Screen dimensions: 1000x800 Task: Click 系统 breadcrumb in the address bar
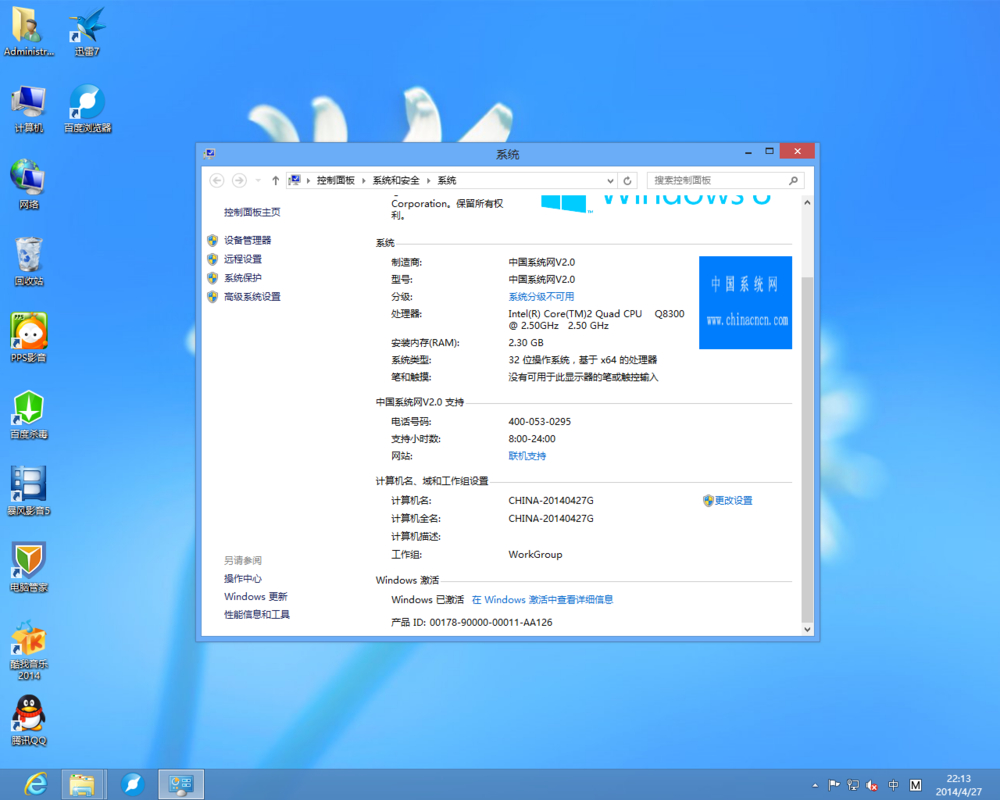pos(446,181)
